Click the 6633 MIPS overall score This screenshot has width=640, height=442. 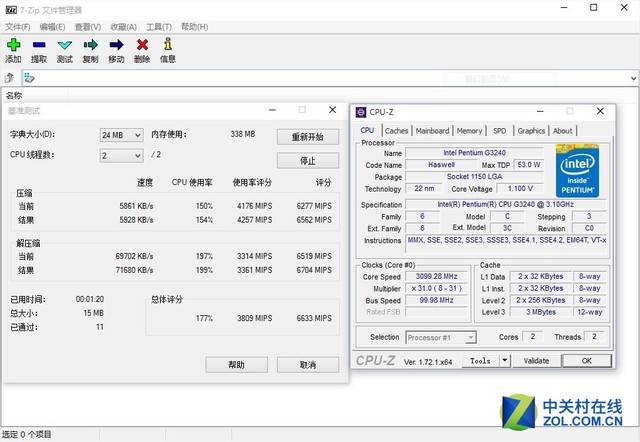pyautogui.click(x=314, y=318)
